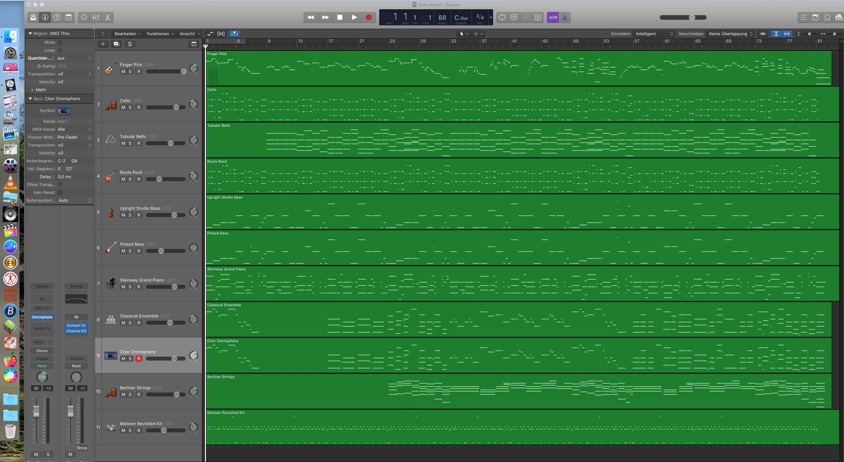Toggle the region Loop checkbox
844x462 pixels.
tap(60, 50)
